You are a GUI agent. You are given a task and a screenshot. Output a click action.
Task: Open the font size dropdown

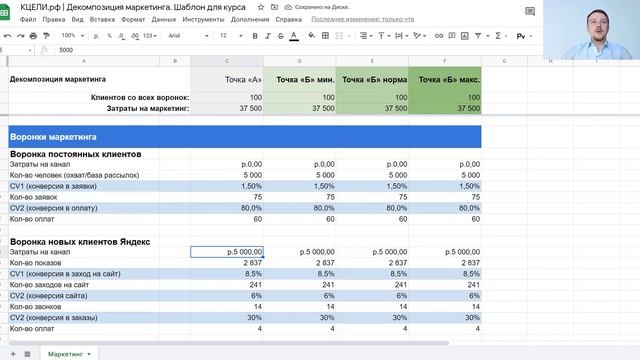pyautogui.click(x=231, y=36)
